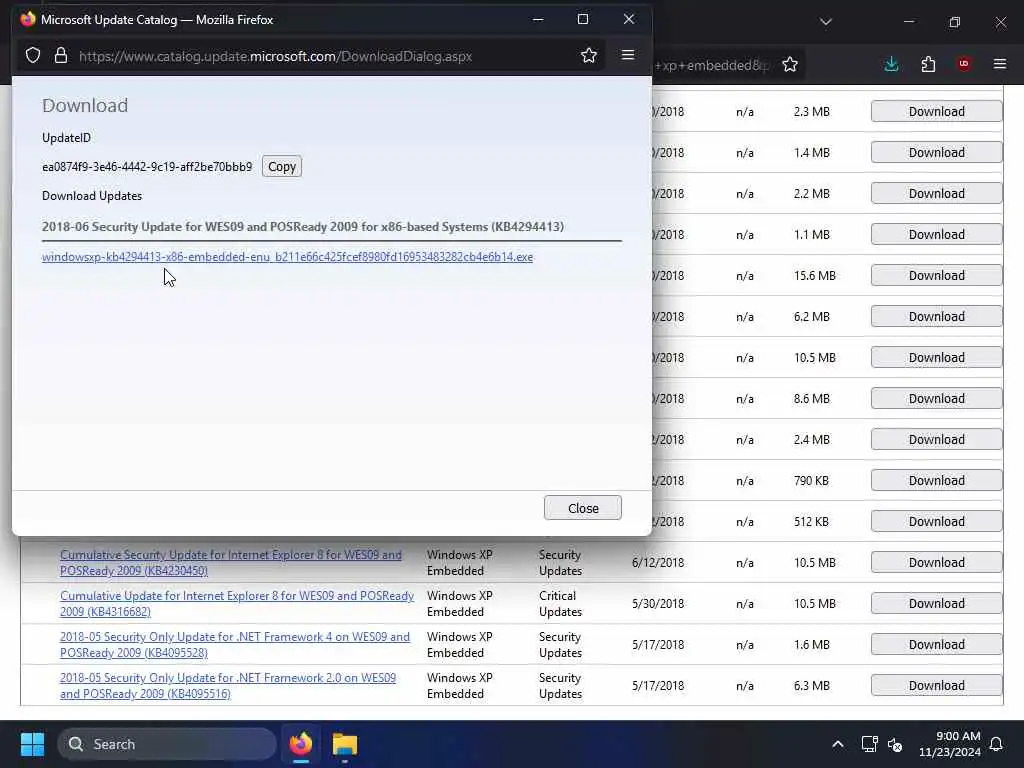
Task: Copy the UpdateID to clipboard
Action: [x=281, y=167]
